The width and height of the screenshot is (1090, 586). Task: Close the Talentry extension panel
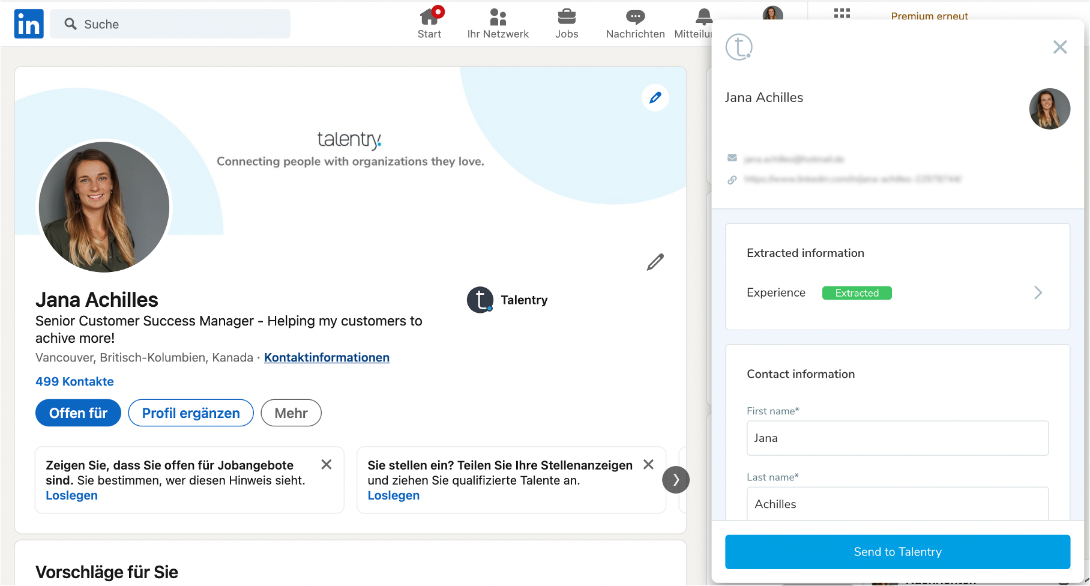pos(1060,47)
